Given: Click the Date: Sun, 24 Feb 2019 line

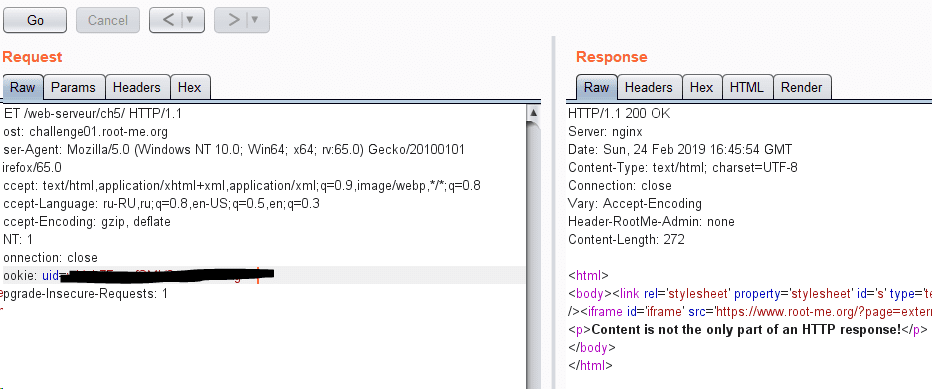Looking at the screenshot, I should tap(680, 149).
